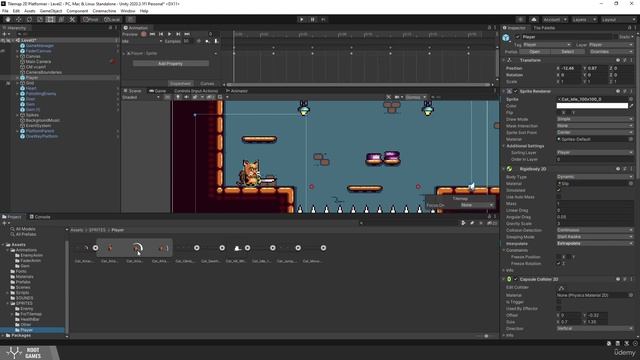Select the Scale tool in the toolbar
This screenshot has width=640, height=360.
40,19
